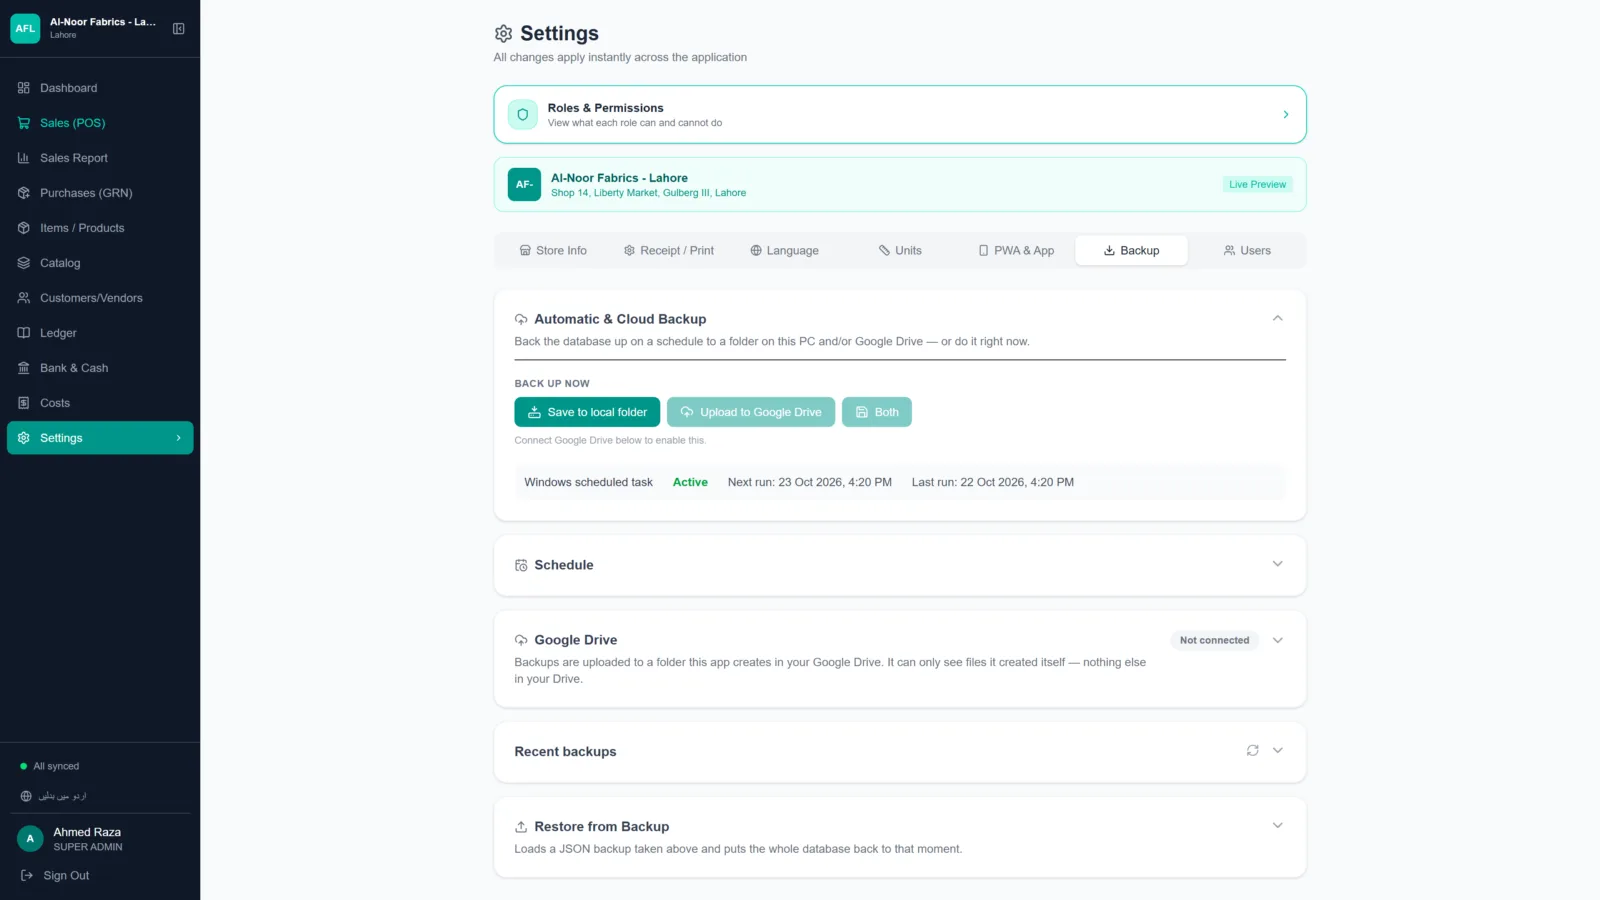Viewport: 1600px width, 900px height.
Task: Open the Units tab
Action: (900, 251)
